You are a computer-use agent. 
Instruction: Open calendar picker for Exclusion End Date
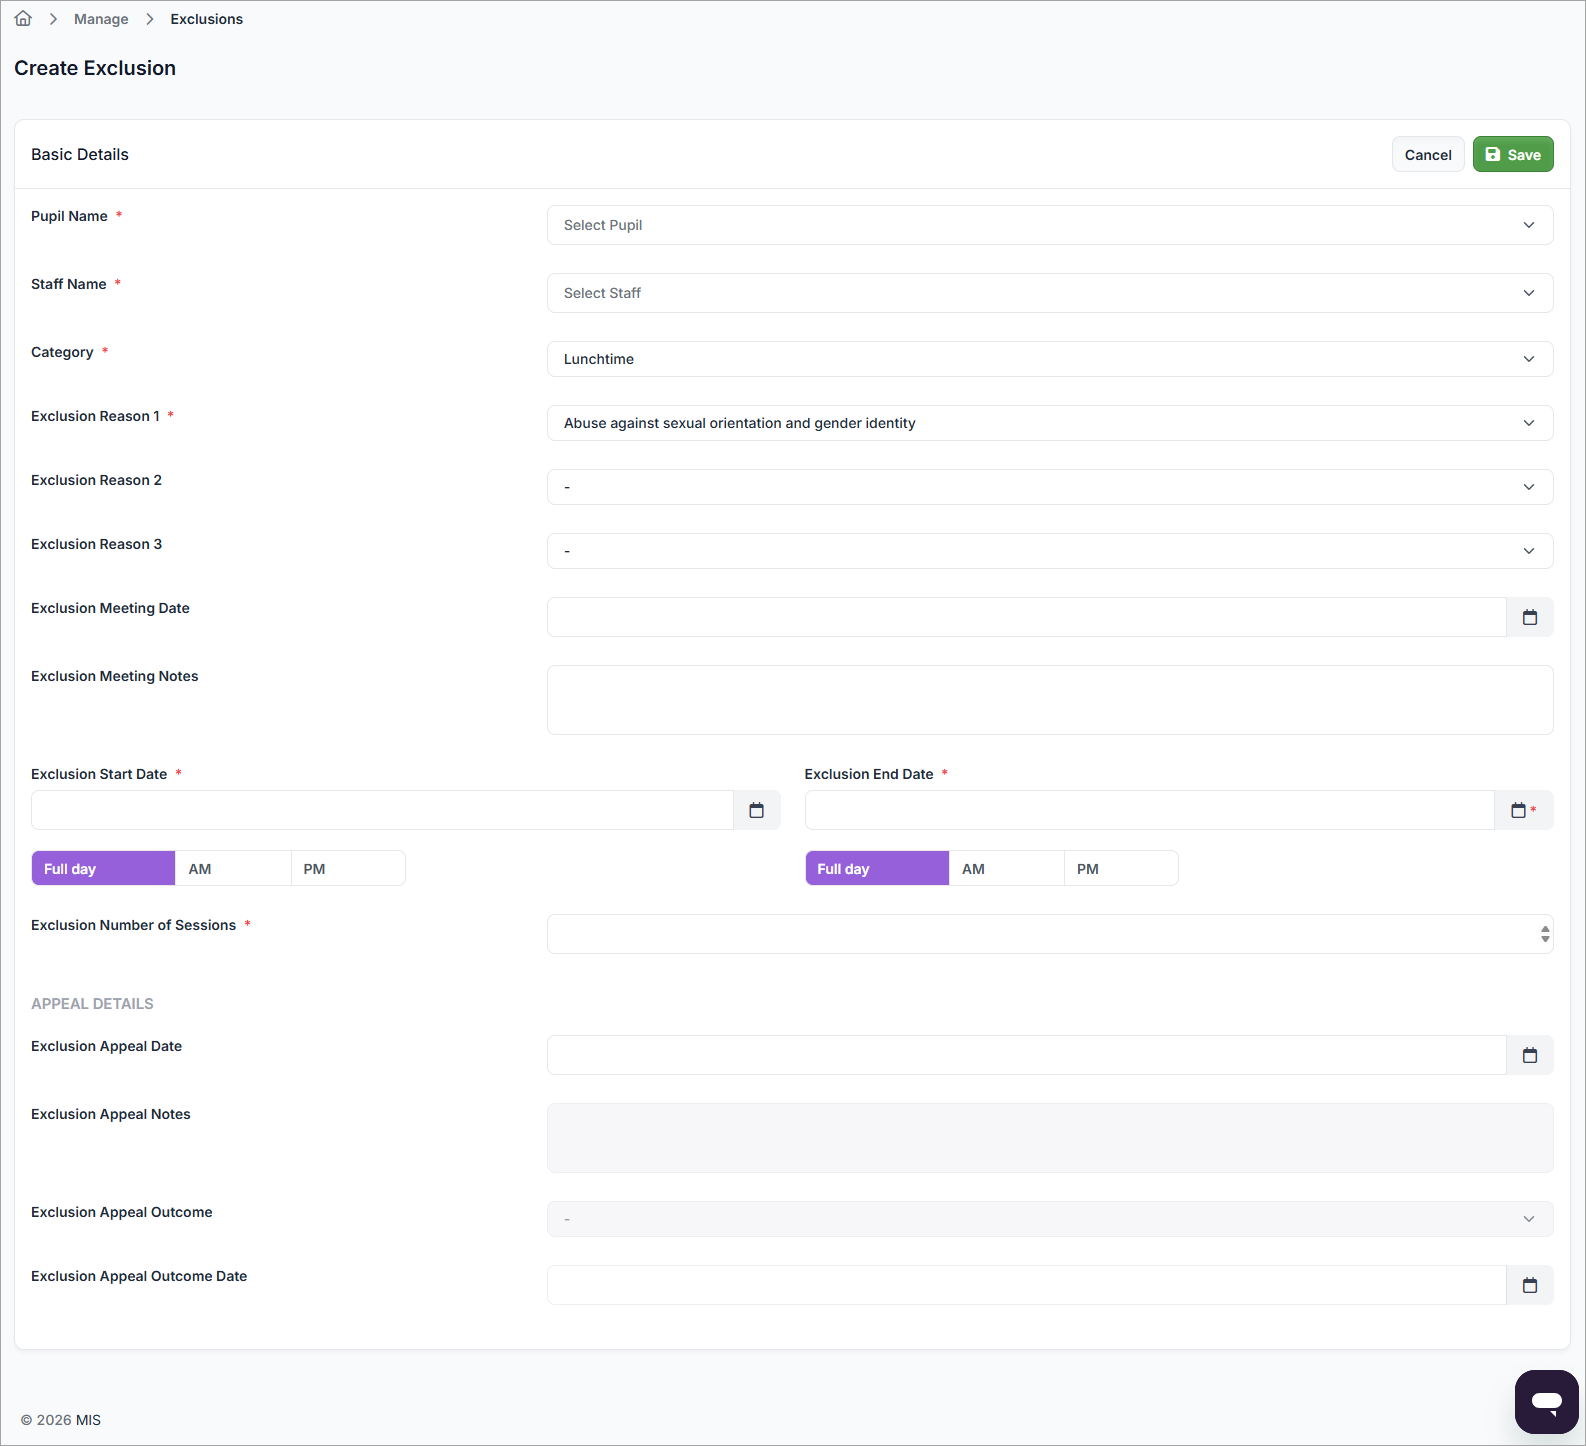click(1519, 810)
